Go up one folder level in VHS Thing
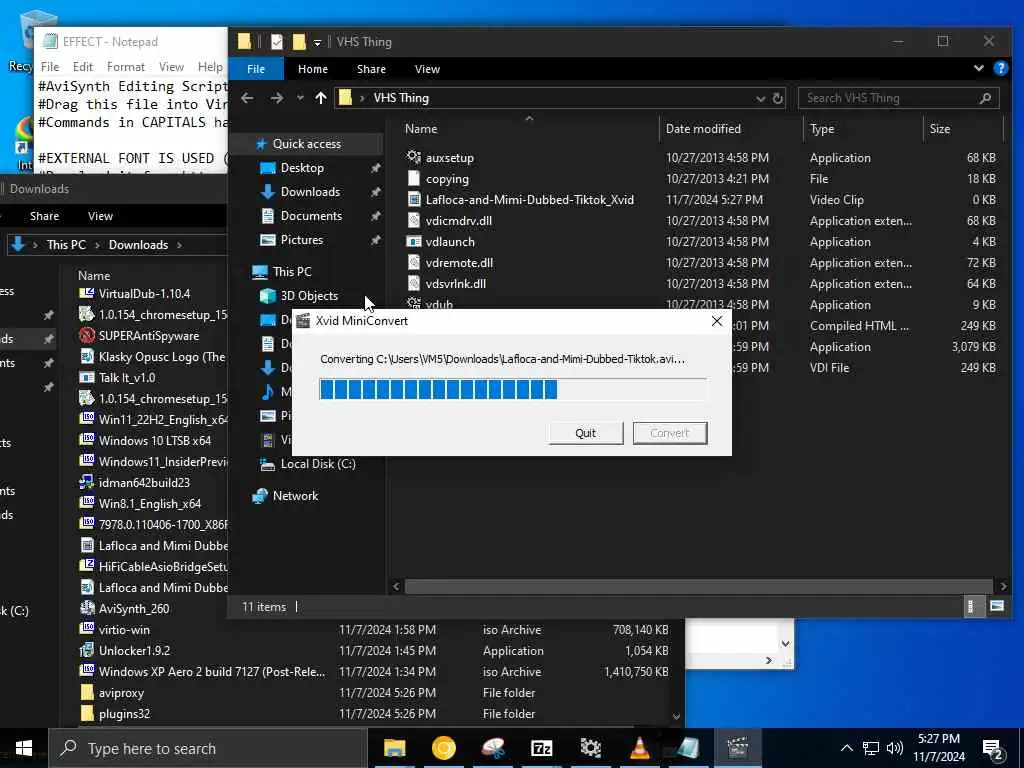This screenshot has width=1024, height=768. click(321, 98)
